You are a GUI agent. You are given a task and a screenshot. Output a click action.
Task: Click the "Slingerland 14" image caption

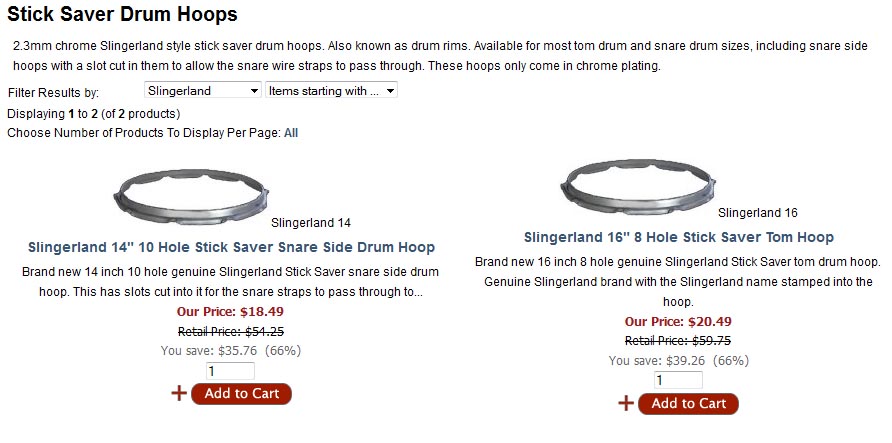point(311,223)
